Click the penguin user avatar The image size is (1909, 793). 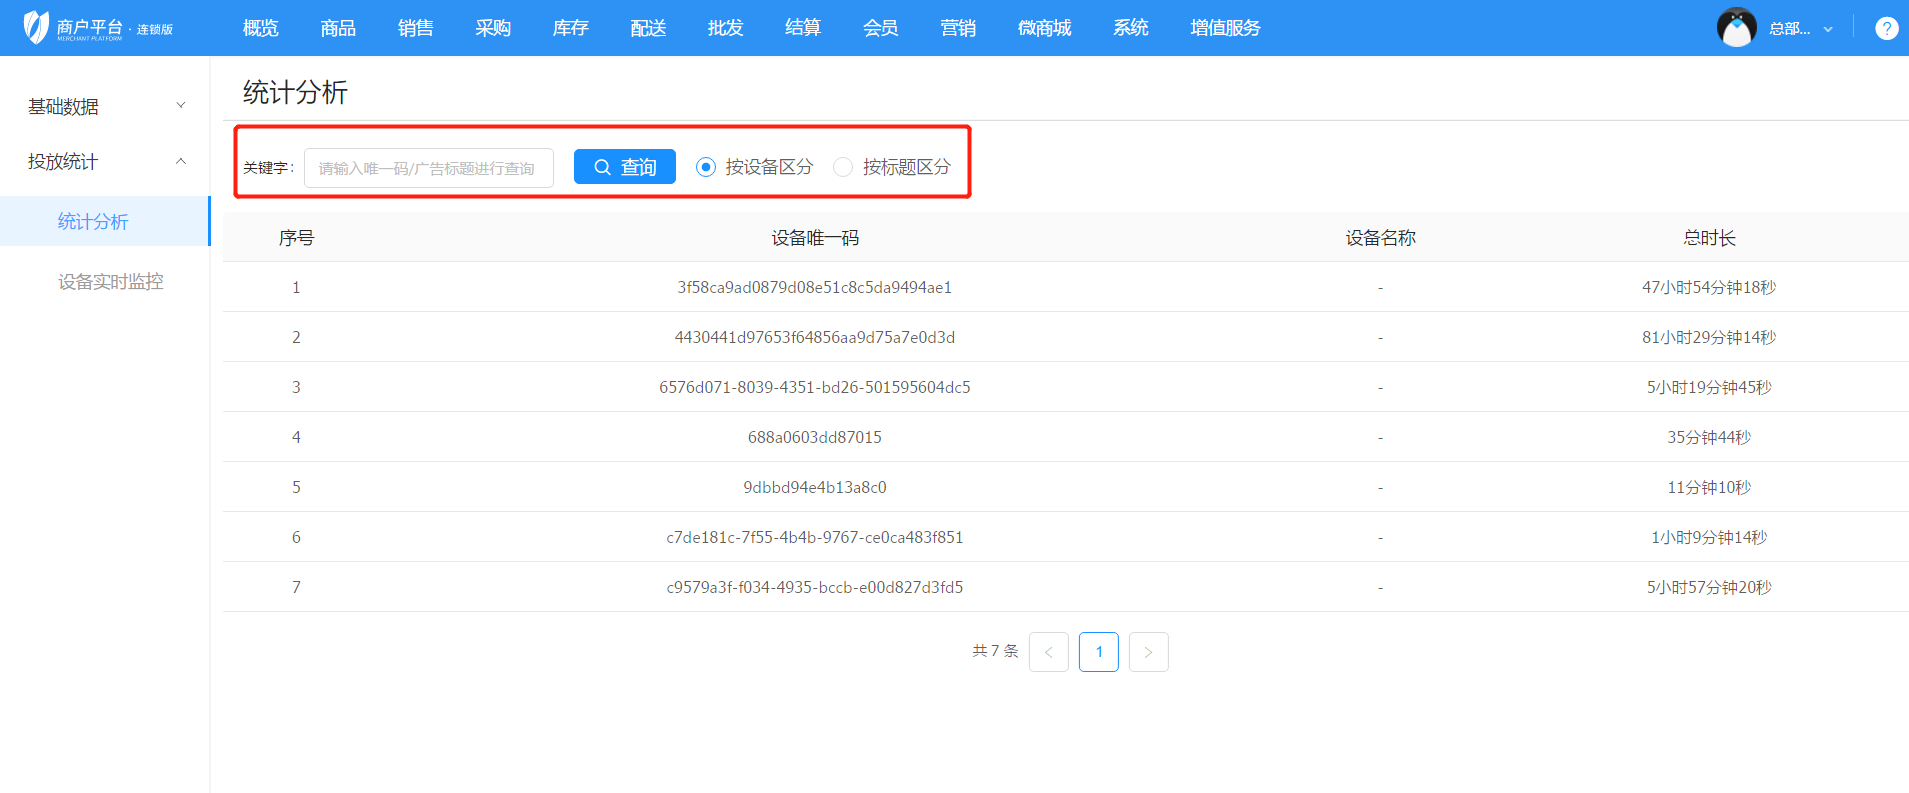coord(1736,28)
